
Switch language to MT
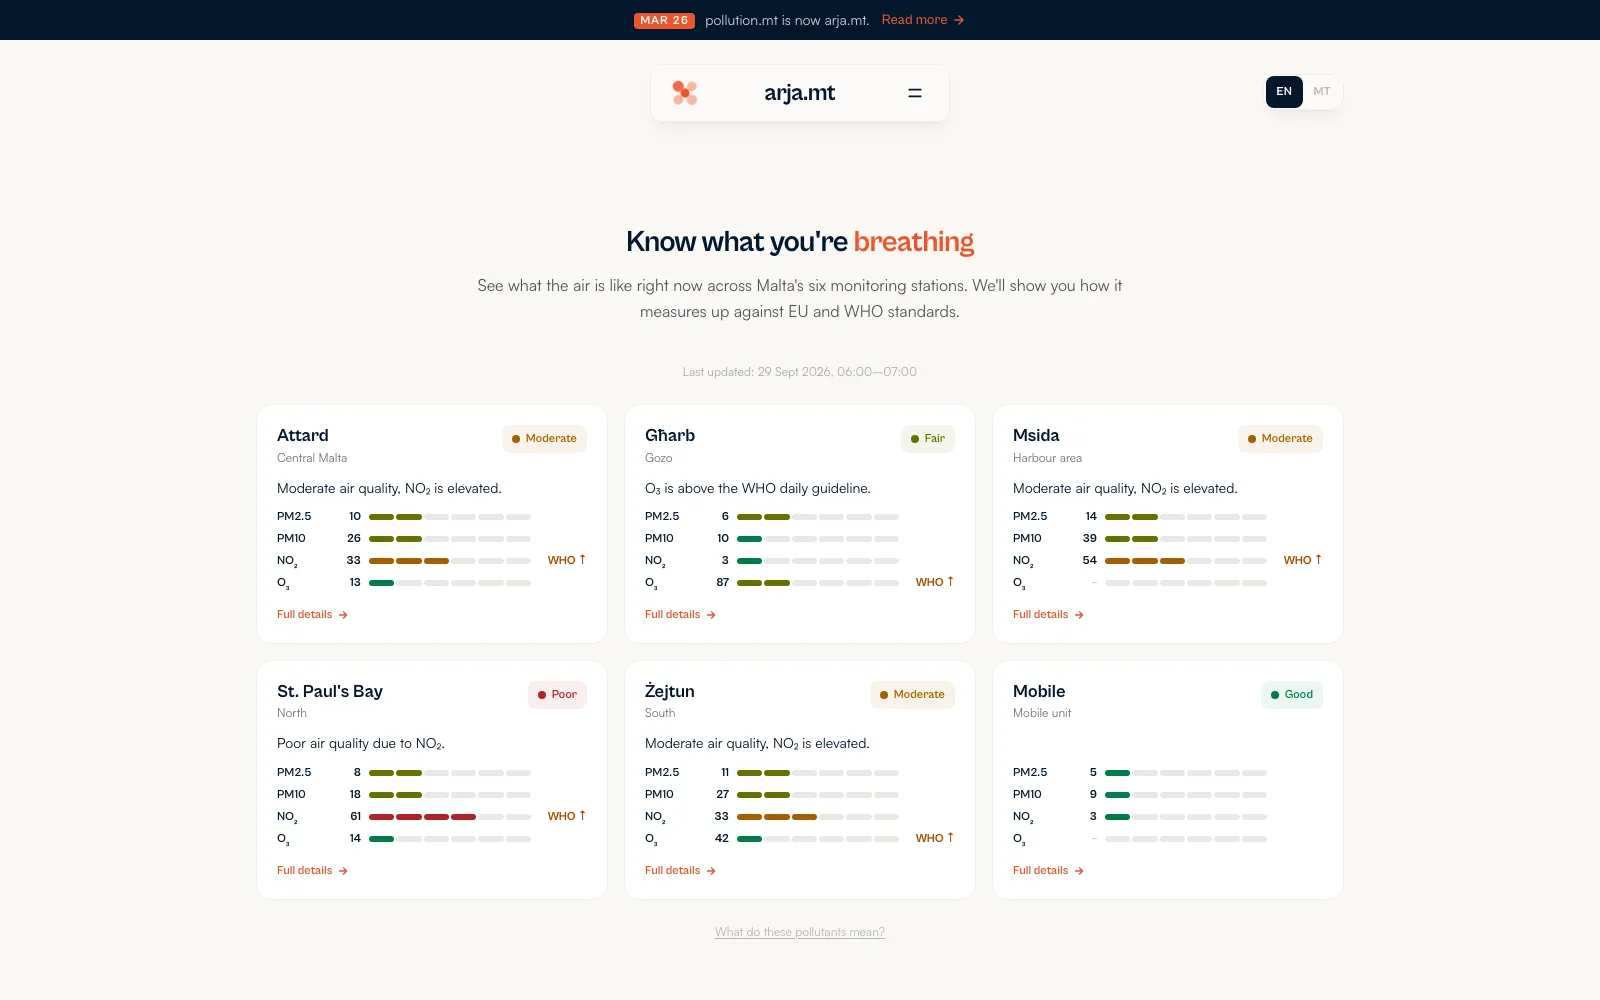point(1321,92)
